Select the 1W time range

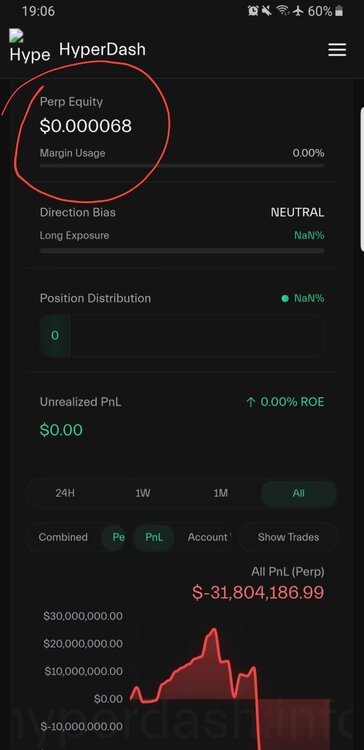click(x=143, y=493)
